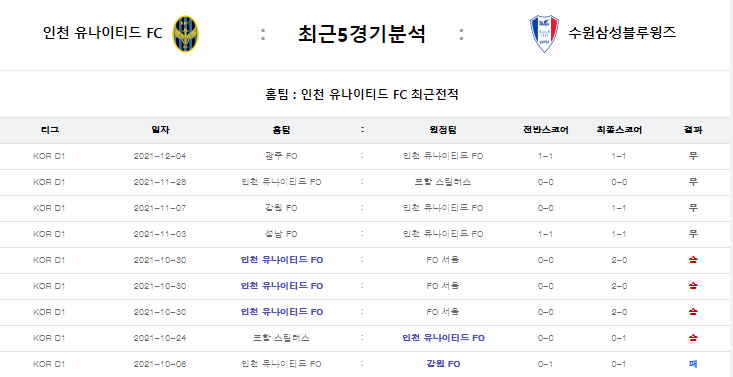Select the 수원삼성블루윙즈 team name header
Image resolution: width=733 pixels, height=377 pixels.
622,33
